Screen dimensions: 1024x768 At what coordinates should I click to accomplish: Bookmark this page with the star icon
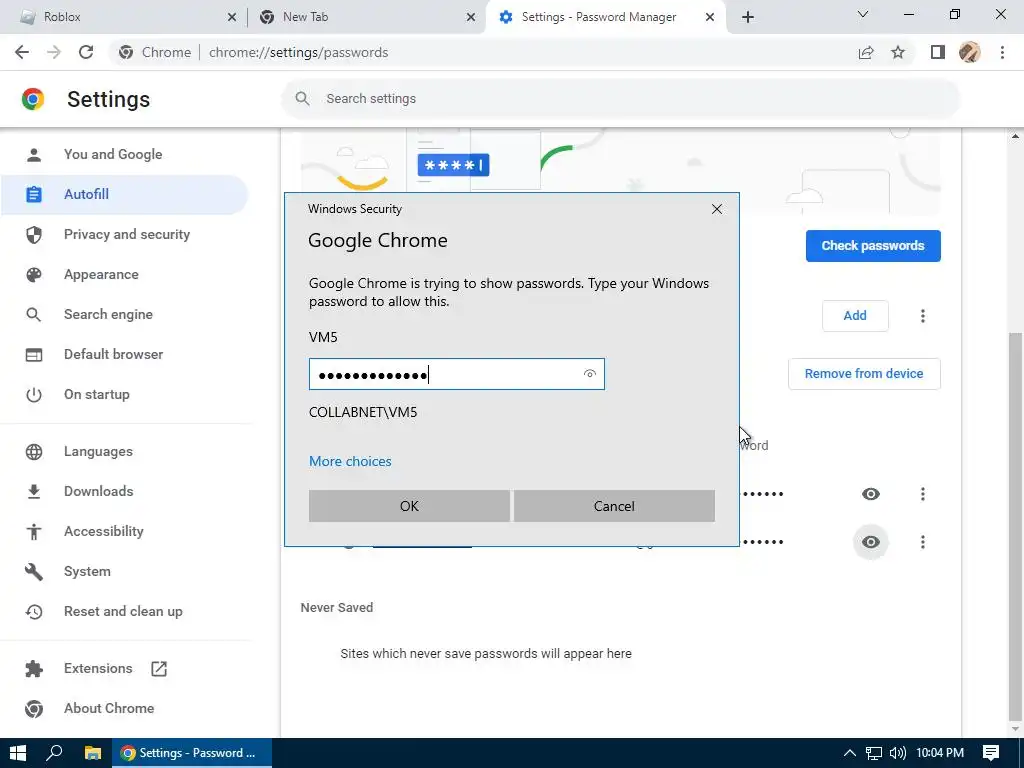click(898, 52)
